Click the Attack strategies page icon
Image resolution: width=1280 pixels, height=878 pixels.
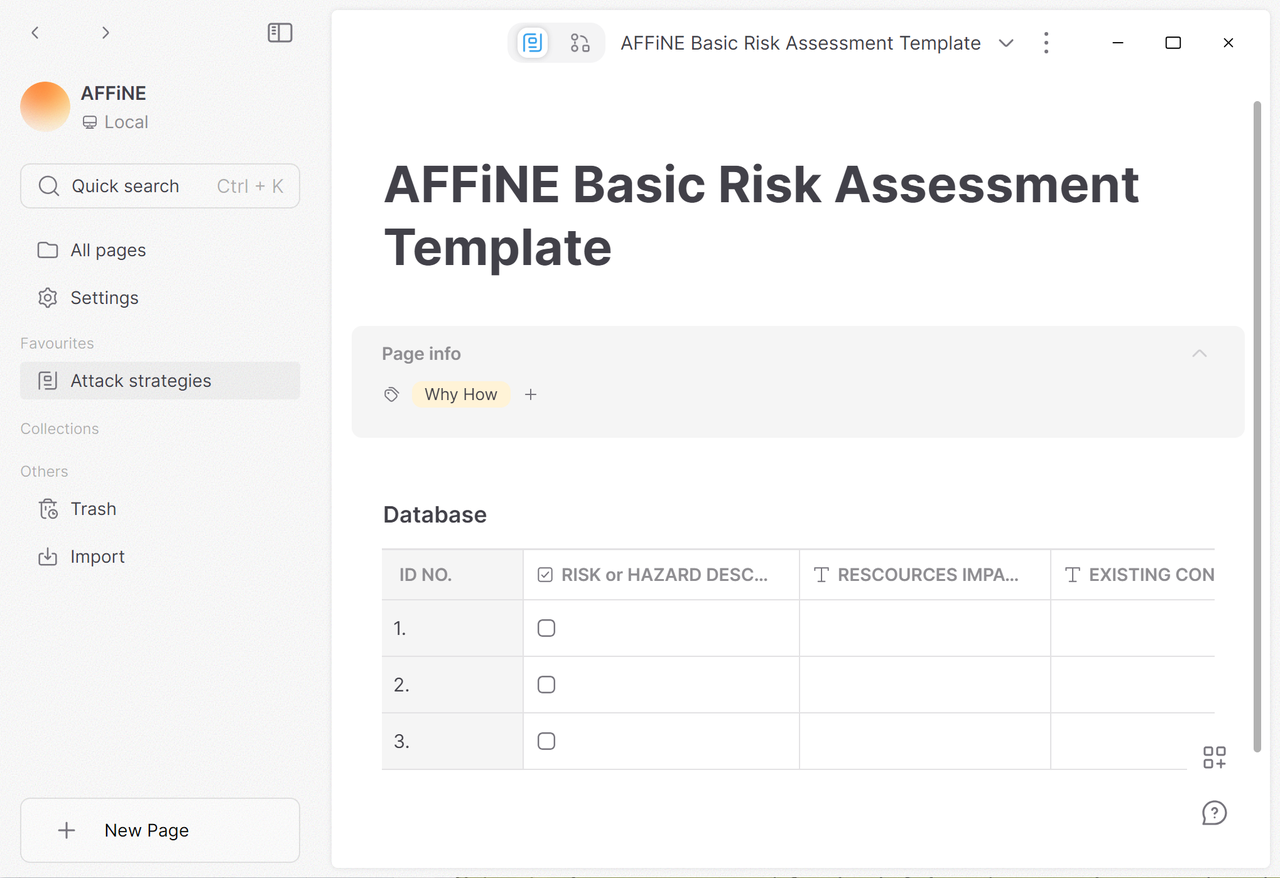point(47,381)
